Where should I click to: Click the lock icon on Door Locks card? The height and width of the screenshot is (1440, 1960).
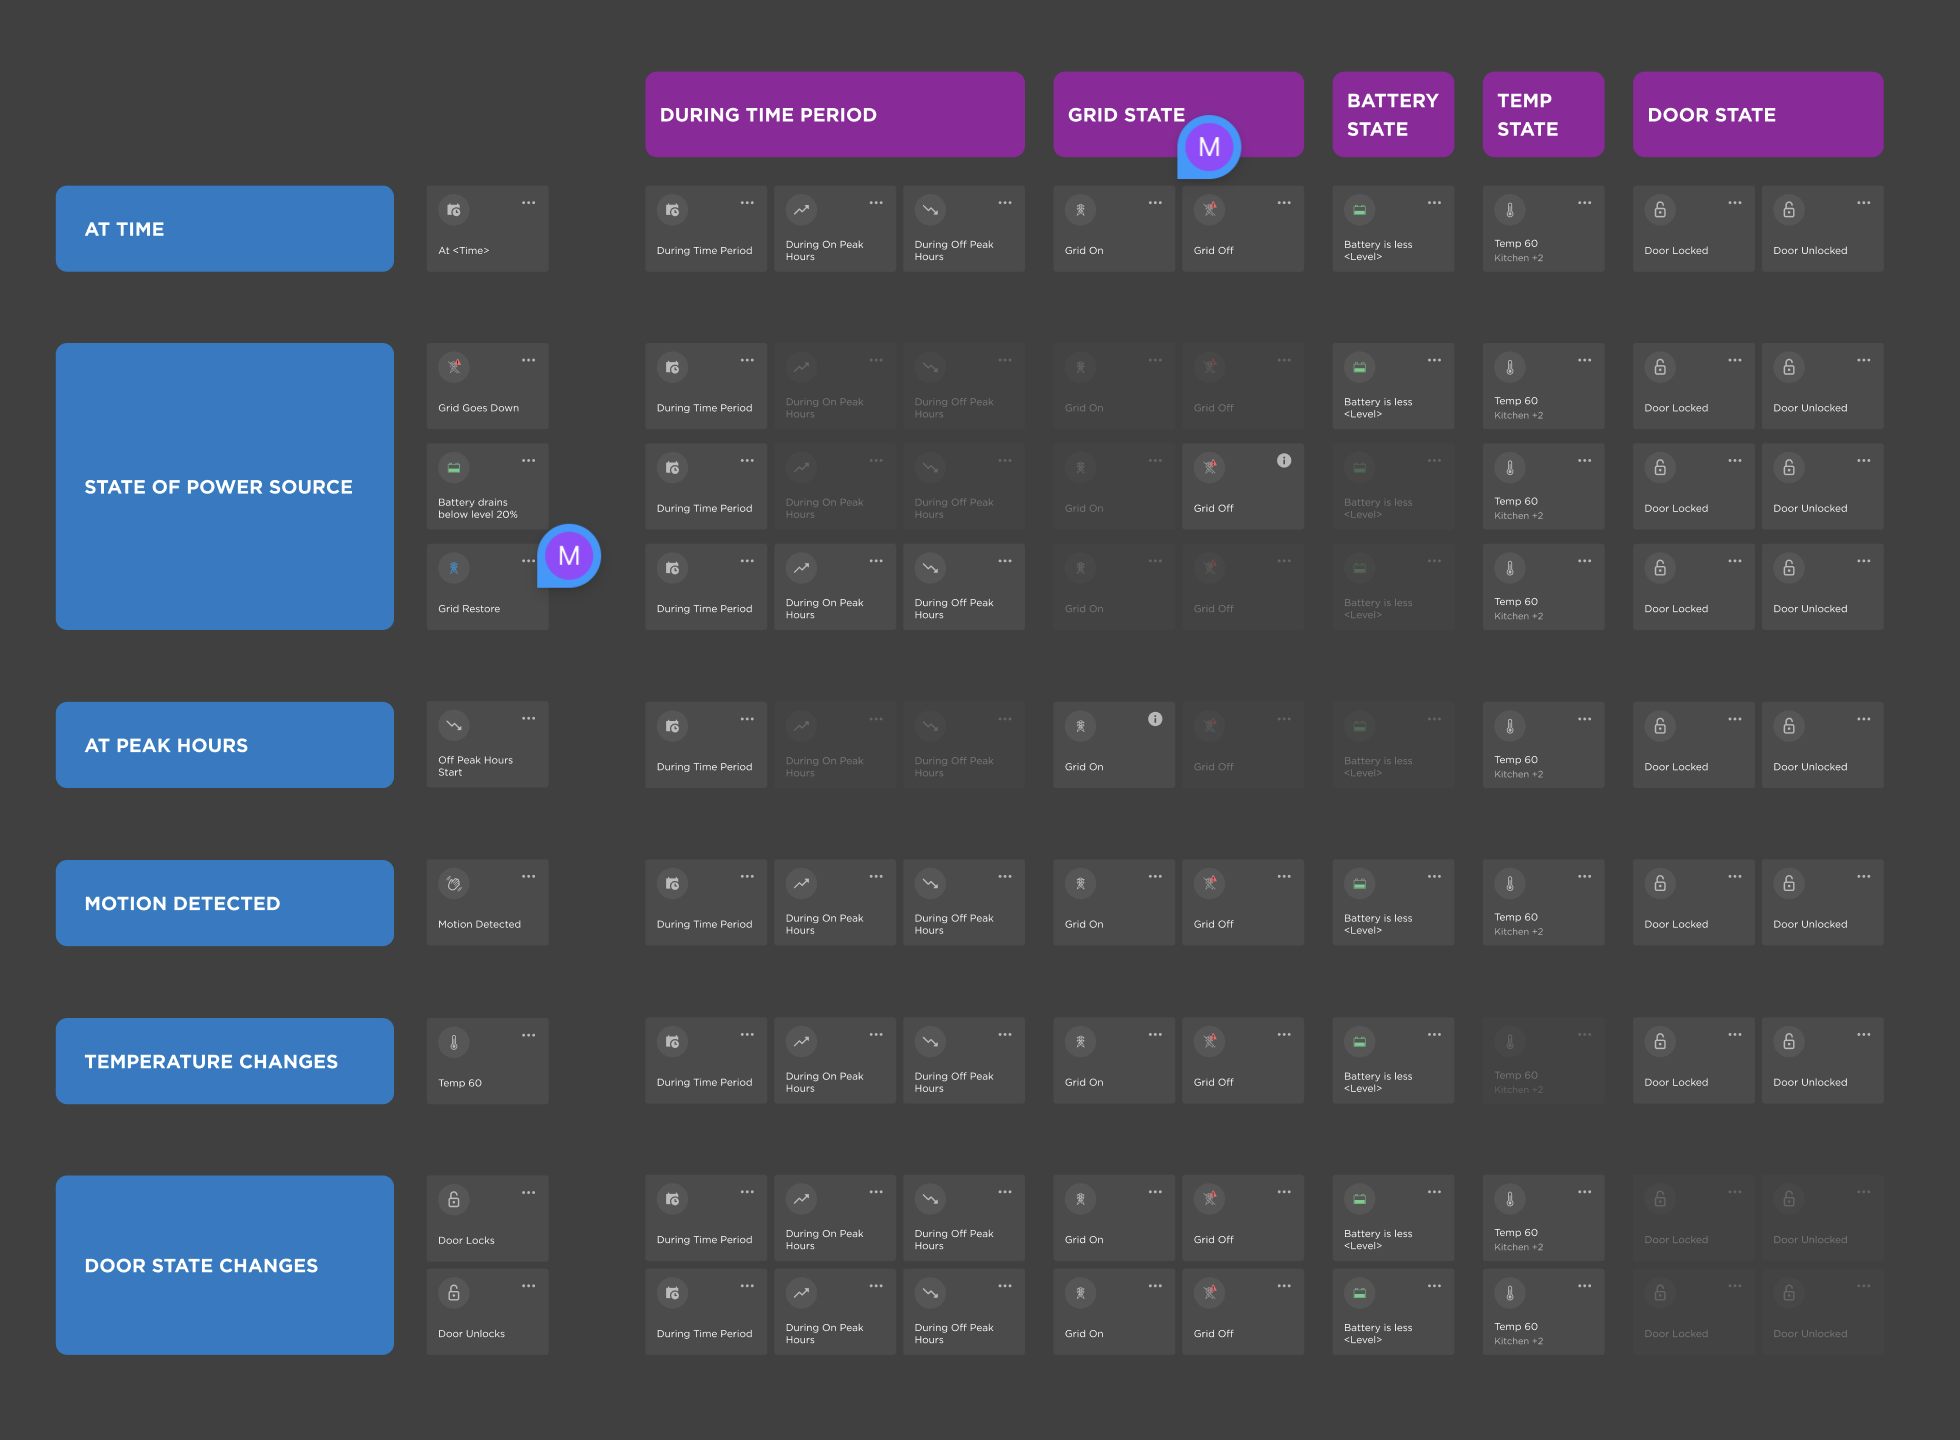(454, 1199)
